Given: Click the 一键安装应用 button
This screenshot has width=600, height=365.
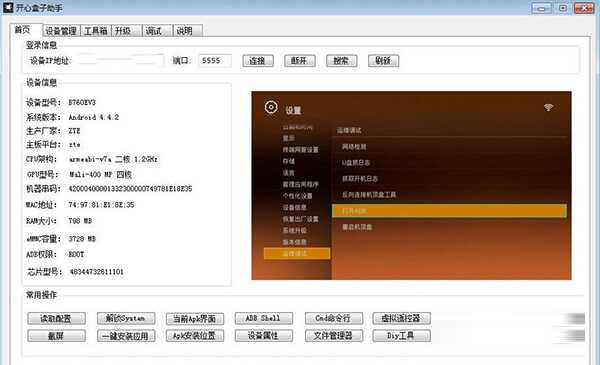Looking at the screenshot, I should click(126, 336).
